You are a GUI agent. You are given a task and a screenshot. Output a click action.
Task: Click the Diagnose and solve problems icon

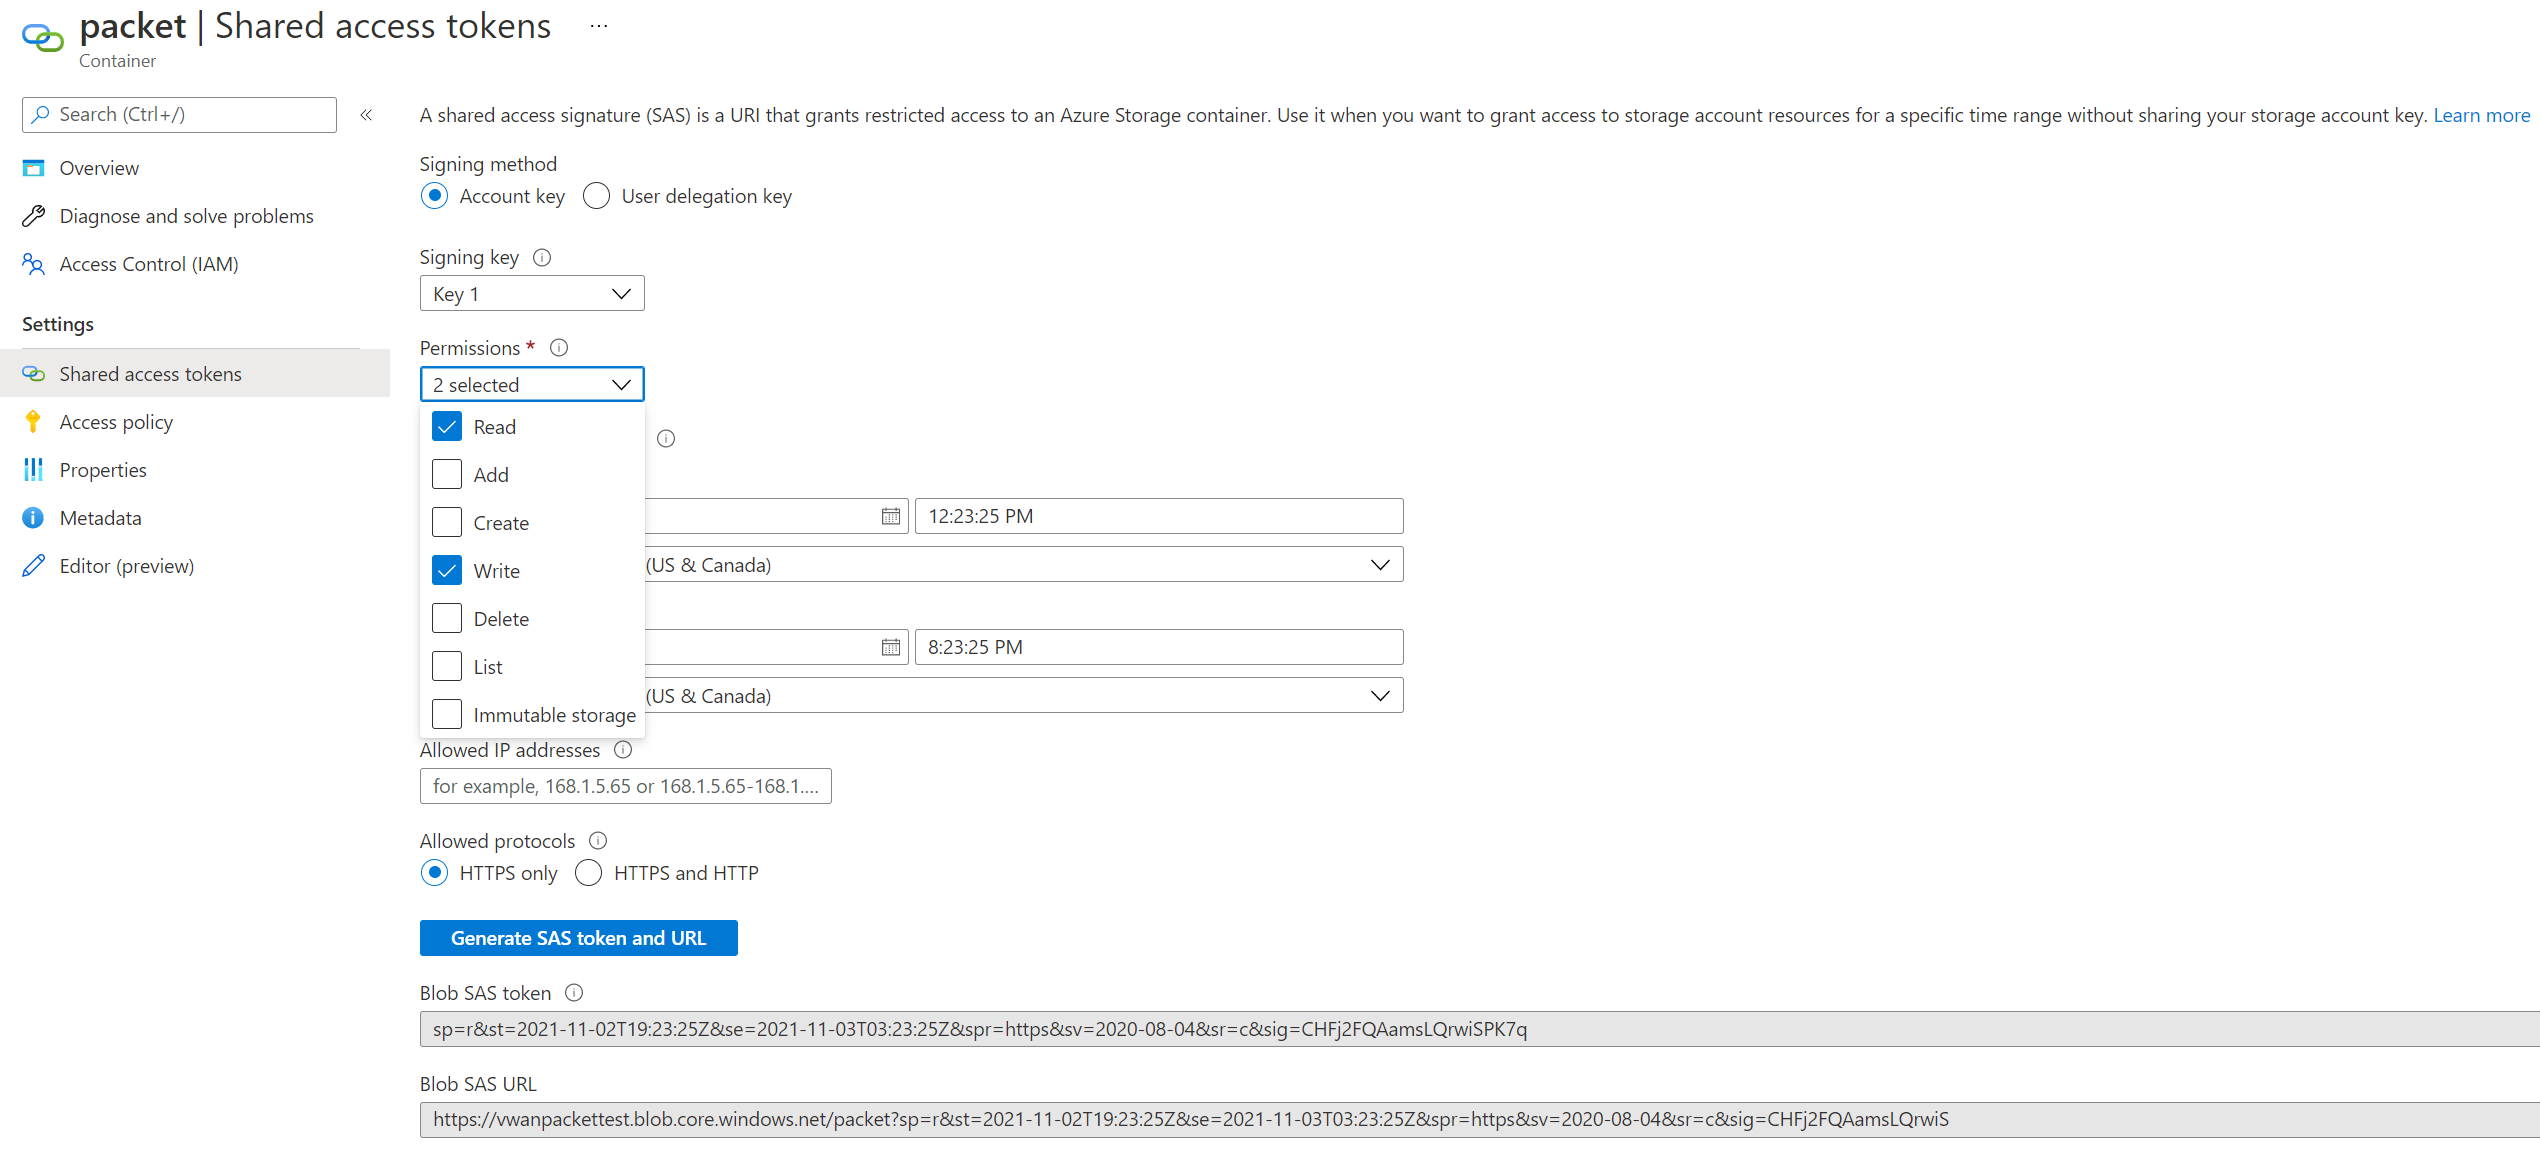[32, 215]
